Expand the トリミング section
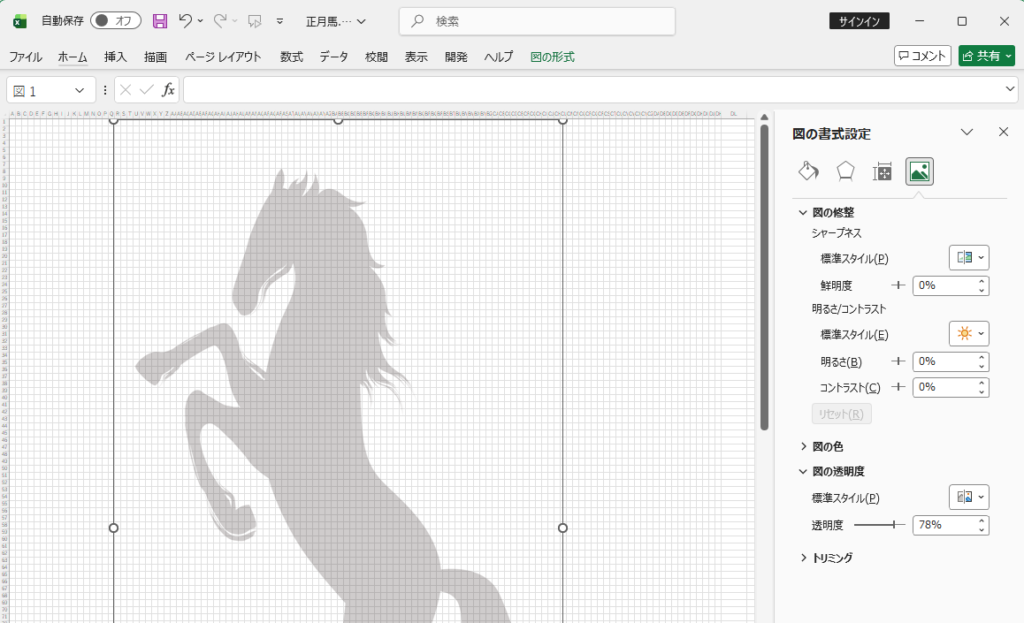The image size is (1024, 623). pos(830,558)
